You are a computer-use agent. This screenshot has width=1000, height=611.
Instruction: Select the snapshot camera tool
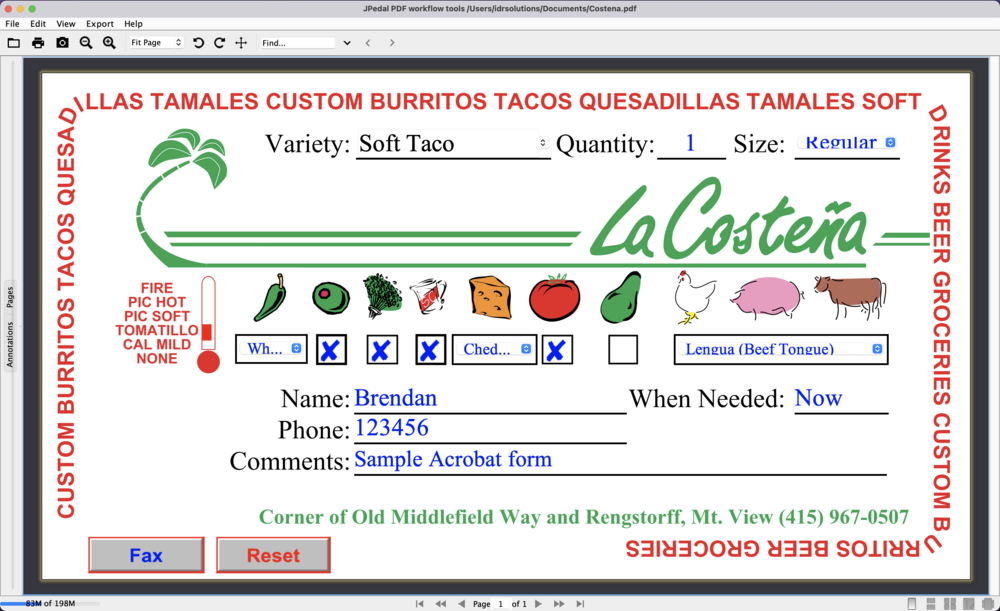click(x=61, y=42)
